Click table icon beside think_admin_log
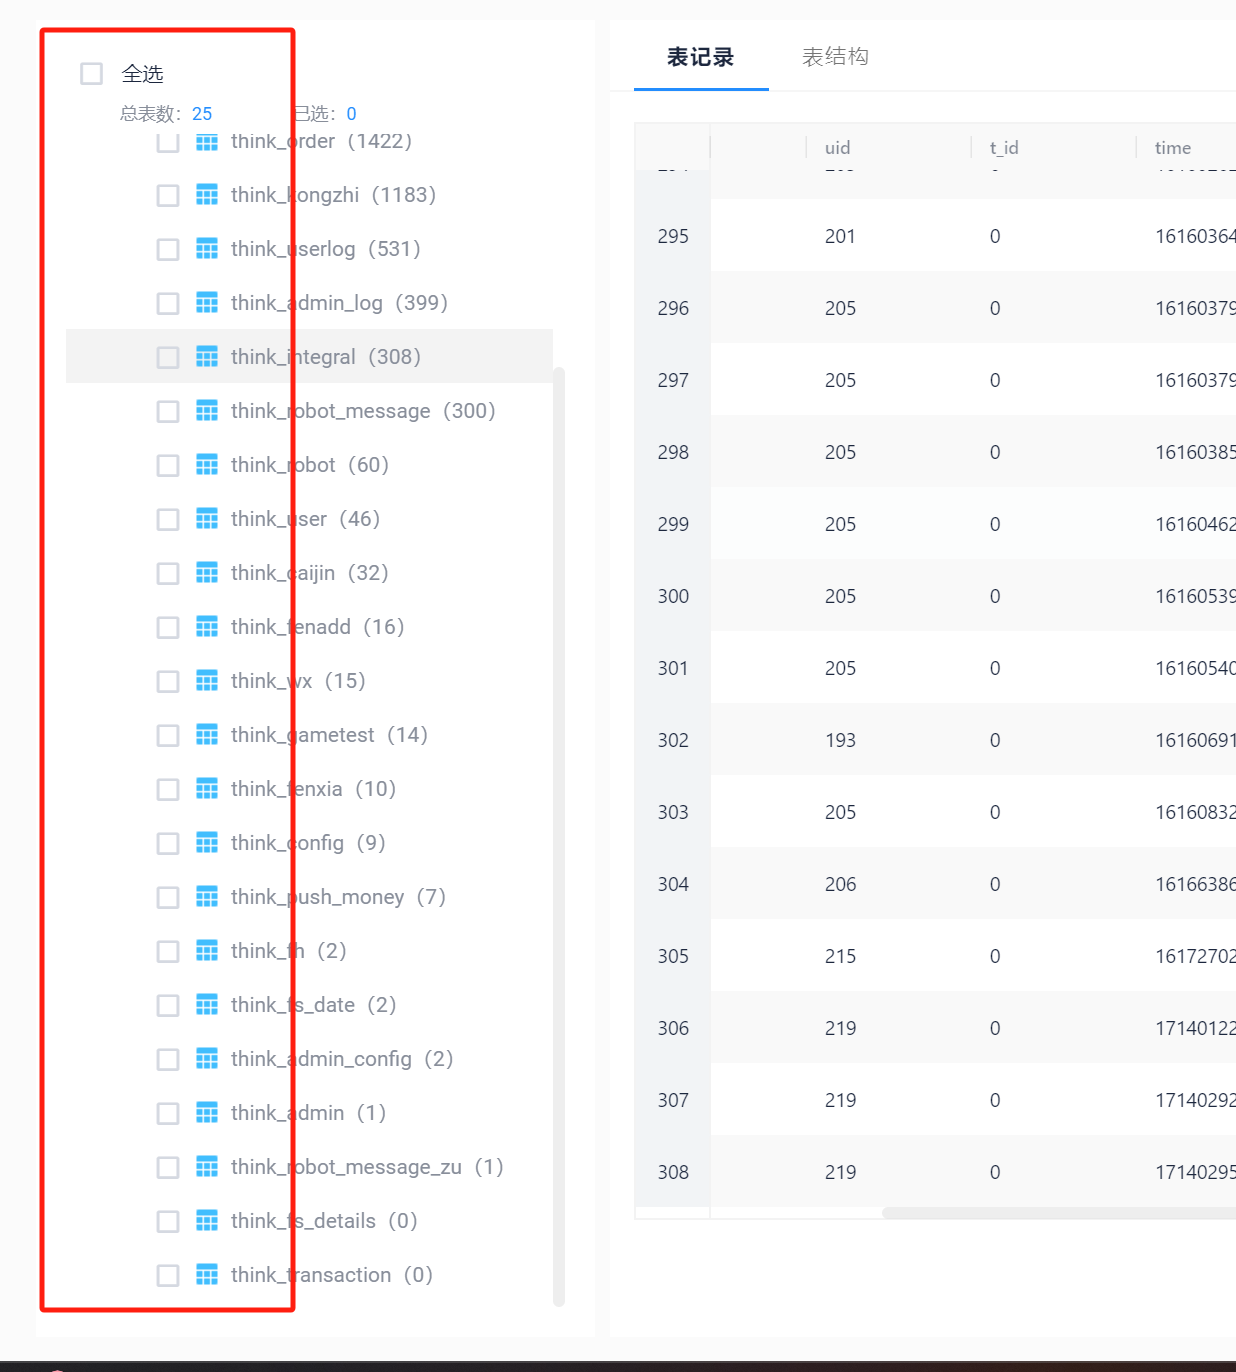Image resolution: width=1236 pixels, height=1372 pixels. 207,303
